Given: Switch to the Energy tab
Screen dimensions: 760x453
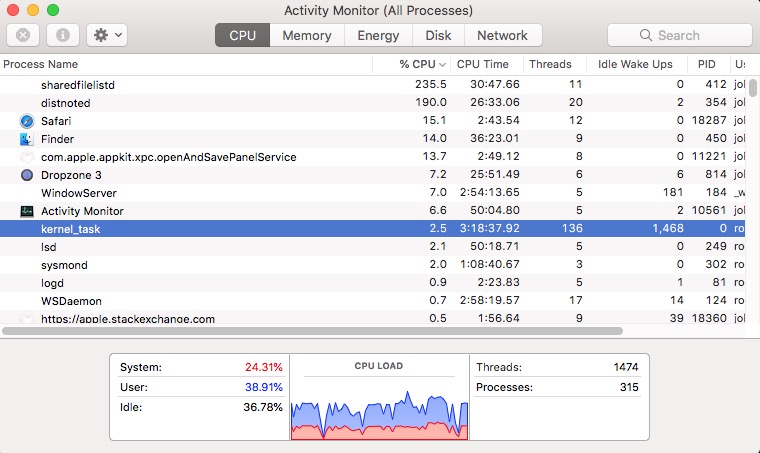Looking at the screenshot, I should click(378, 35).
